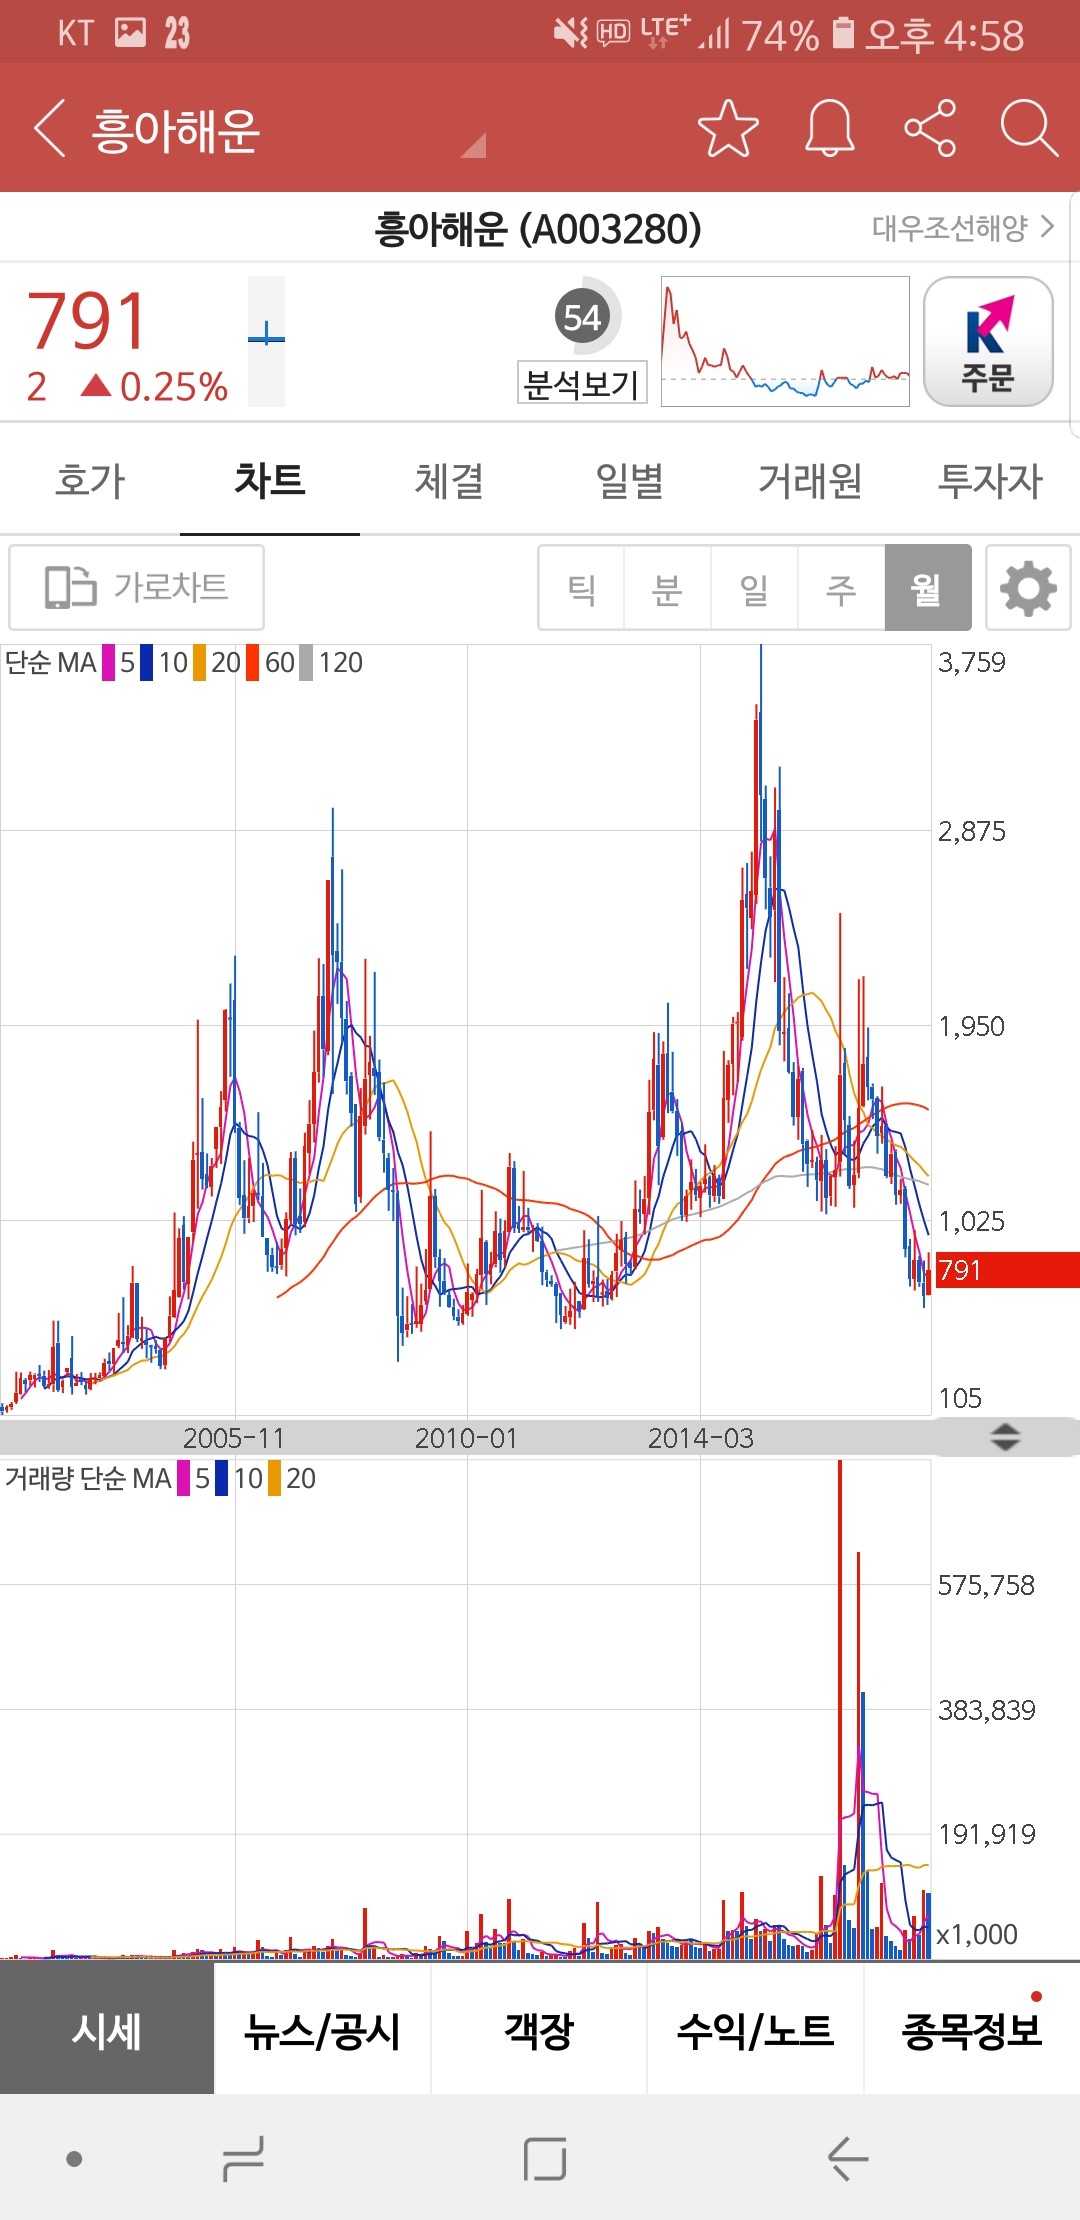Select the 분 (minute) chart period
The height and width of the screenshot is (2220, 1080).
(x=667, y=588)
